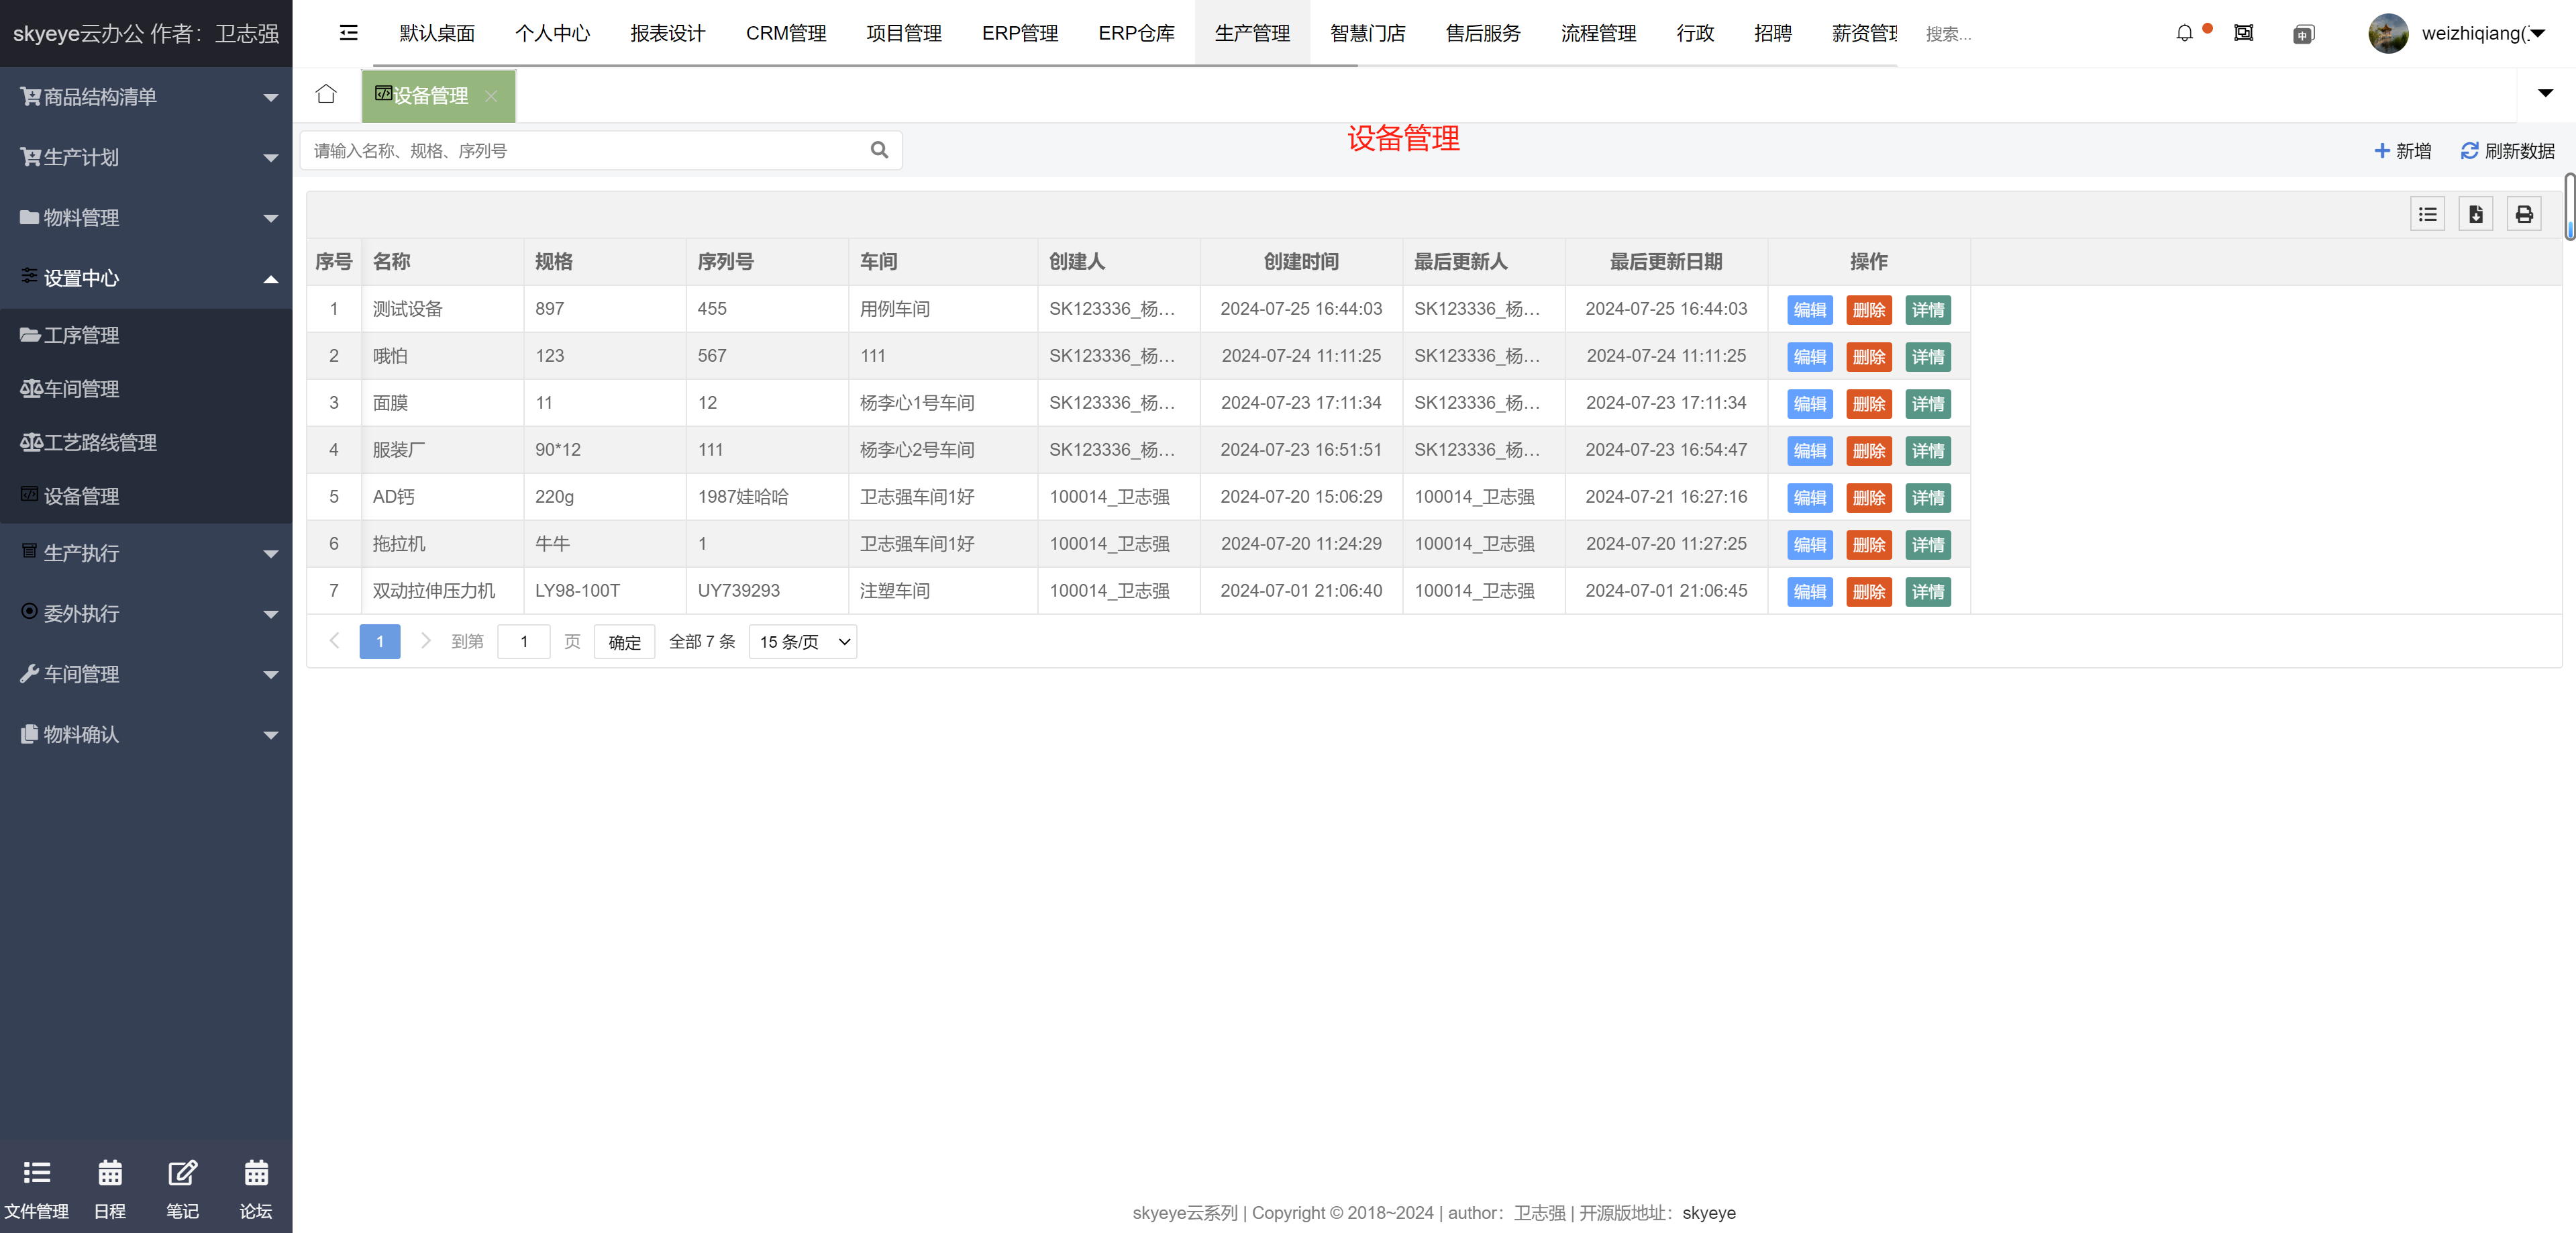Click 删除 for 测试设备 row

click(1868, 310)
